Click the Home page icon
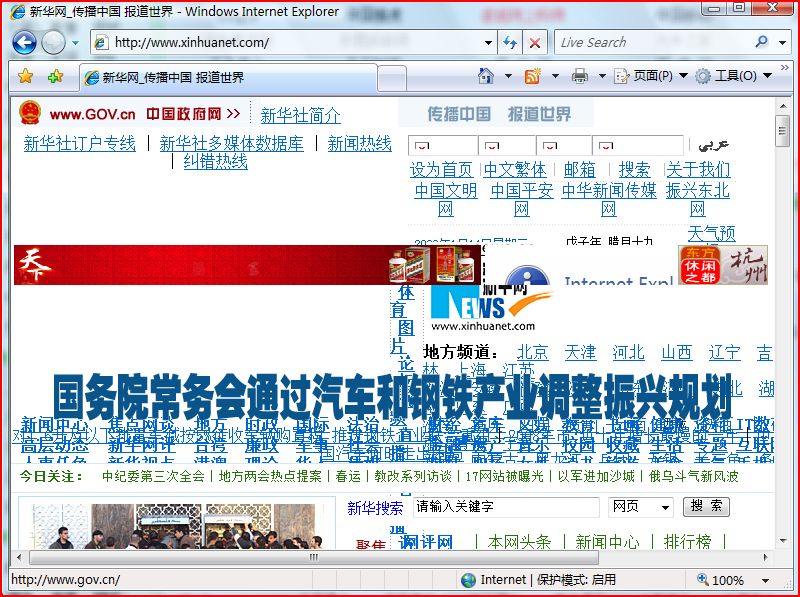Screen dimensions: 800x597 pyautogui.click(x=486, y=77)
